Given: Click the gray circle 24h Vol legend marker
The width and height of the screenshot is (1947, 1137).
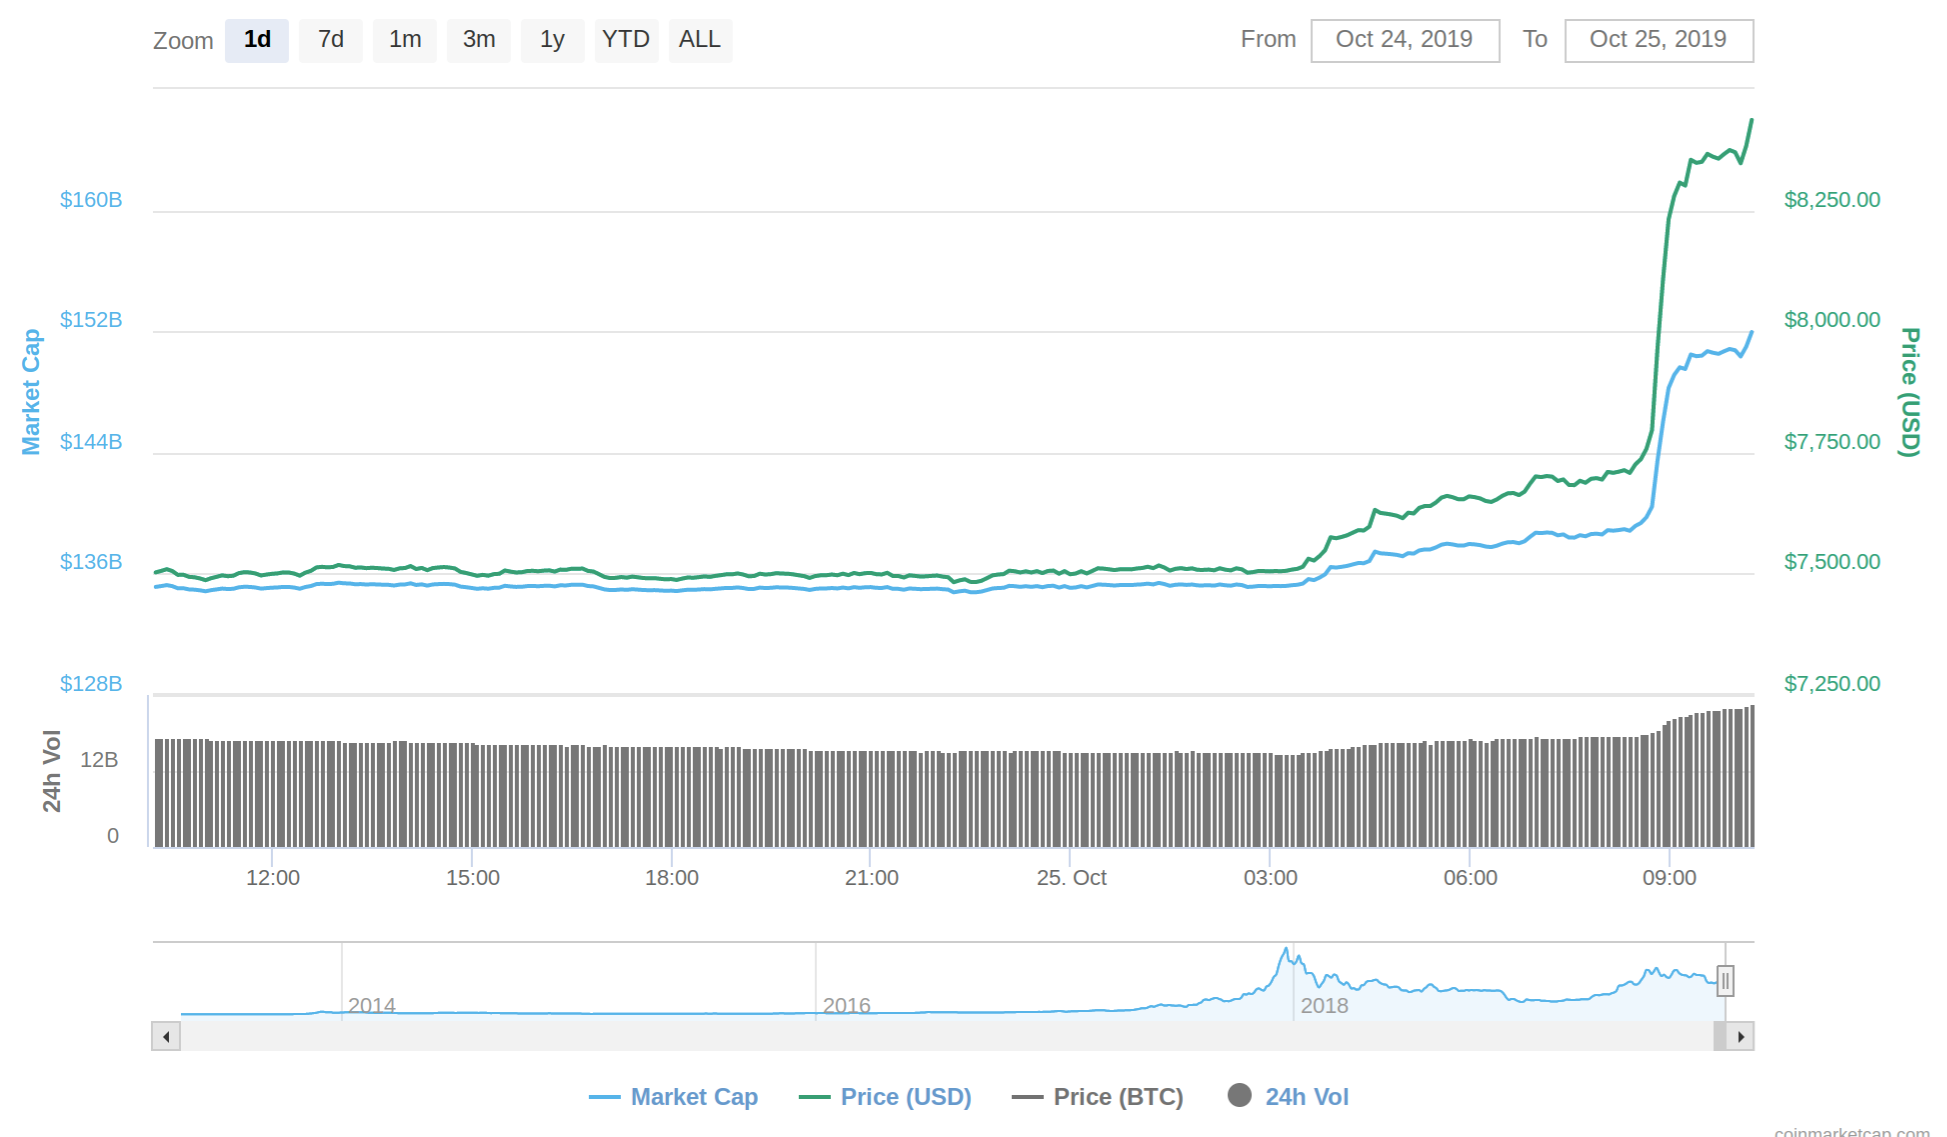Looking at the screenshot, I should coord(1240,1096).
